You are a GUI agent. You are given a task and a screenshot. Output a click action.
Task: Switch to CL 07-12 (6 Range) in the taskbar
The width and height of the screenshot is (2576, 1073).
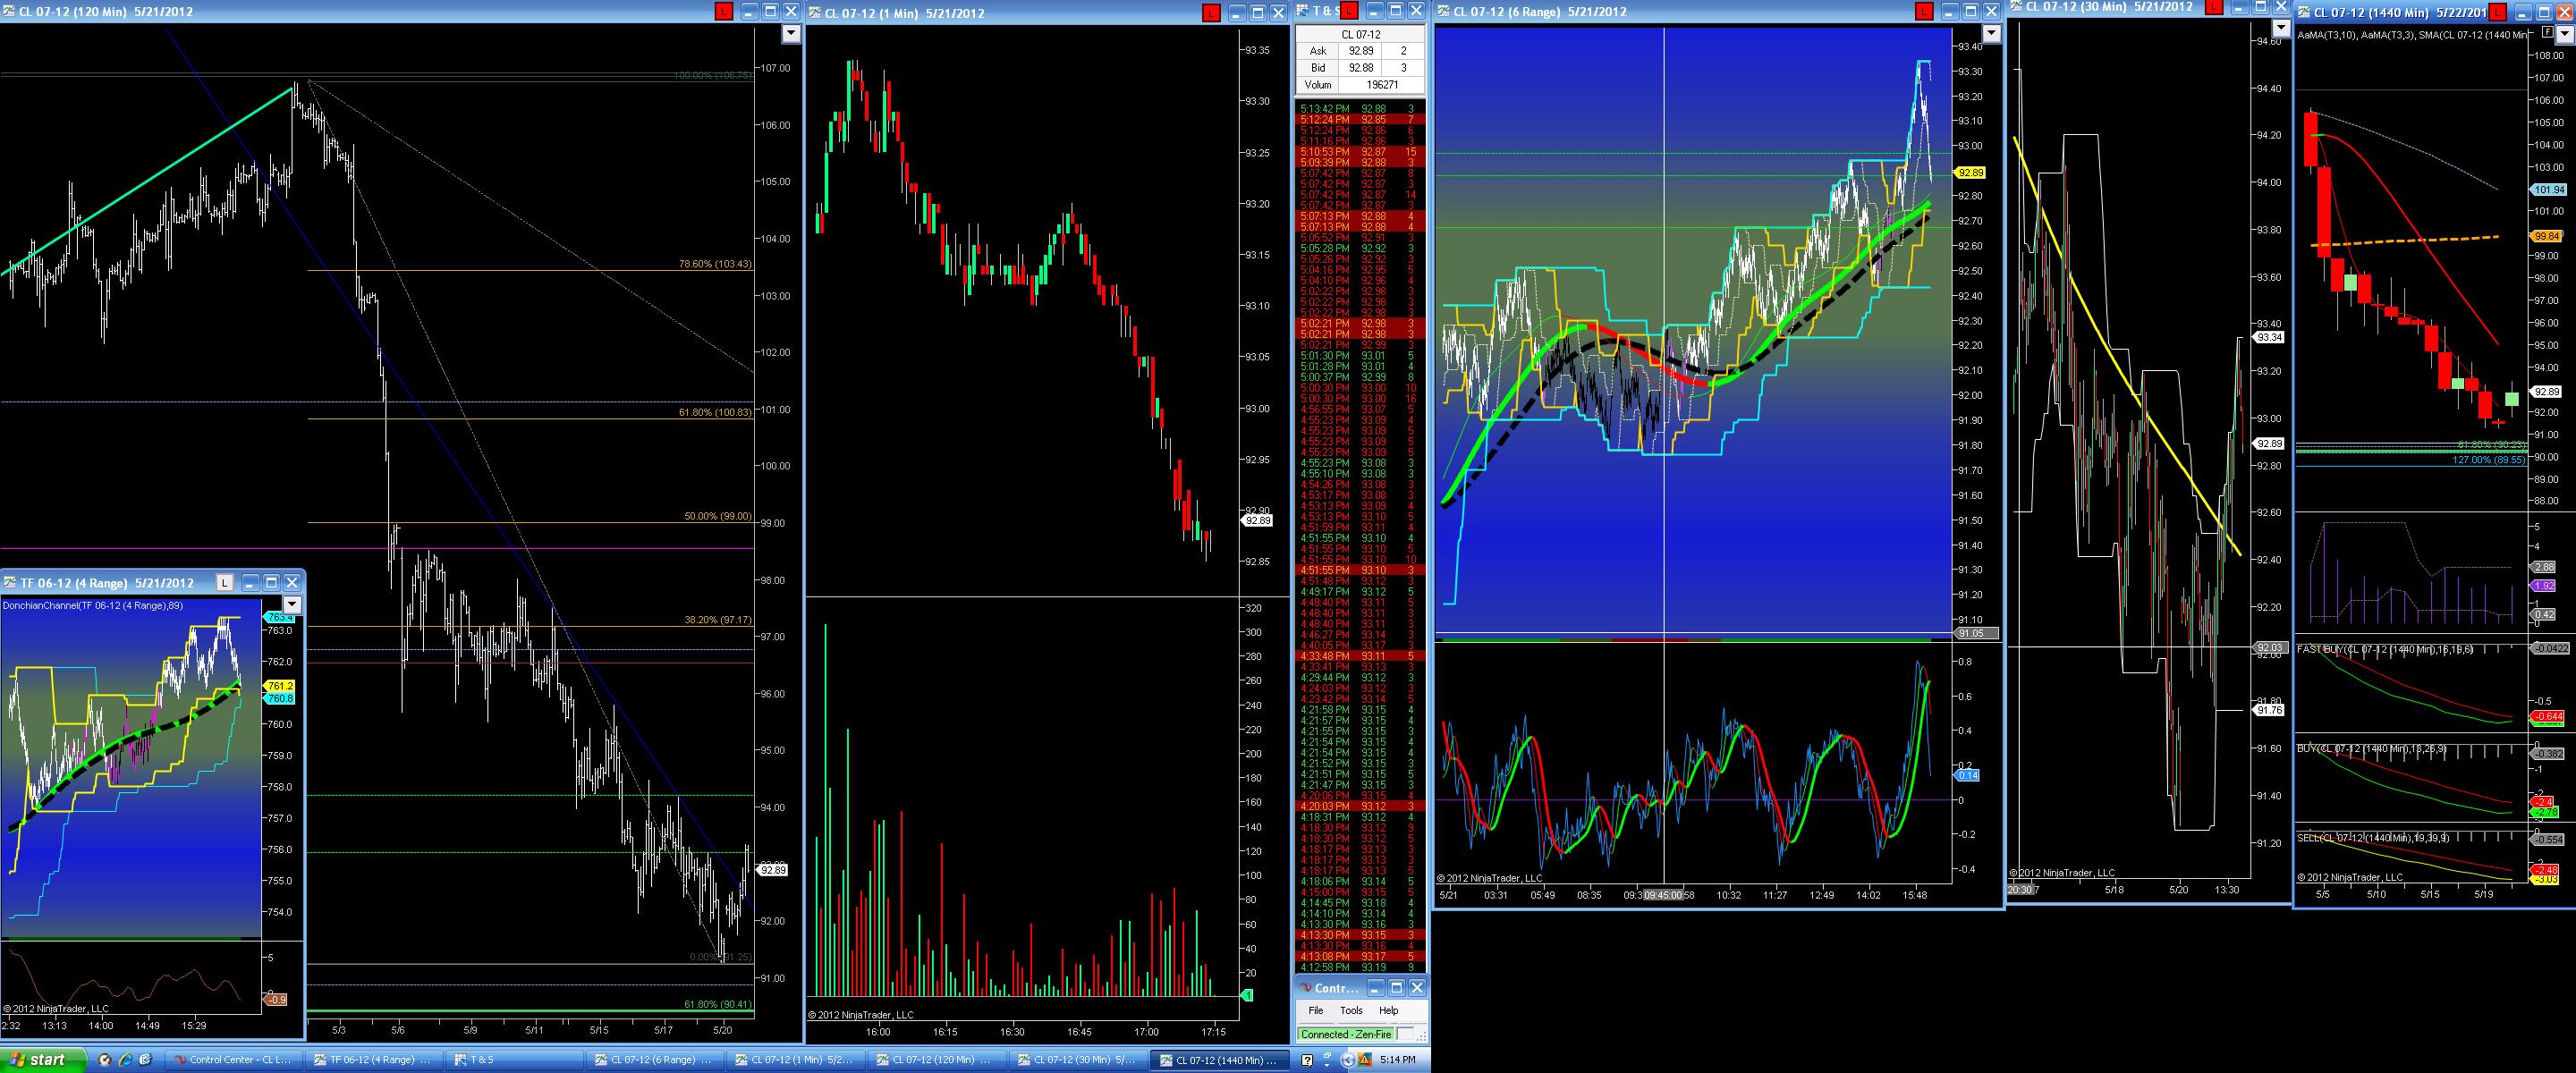pyautogui.click(x=655, y=1060)
